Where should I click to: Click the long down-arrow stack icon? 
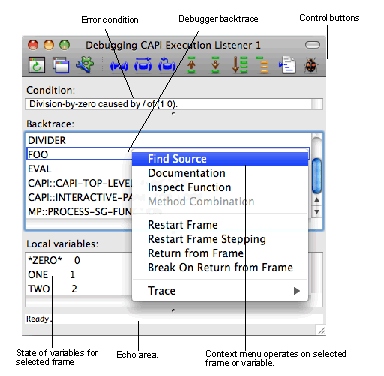coord(239,65)
